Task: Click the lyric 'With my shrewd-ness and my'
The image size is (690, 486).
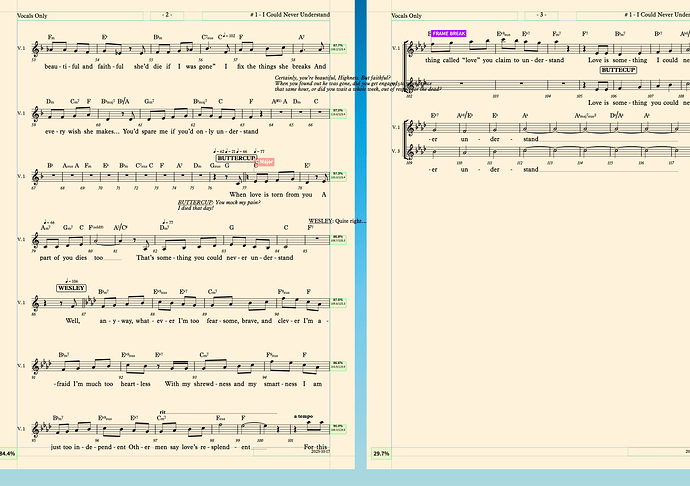Action: 210,384
